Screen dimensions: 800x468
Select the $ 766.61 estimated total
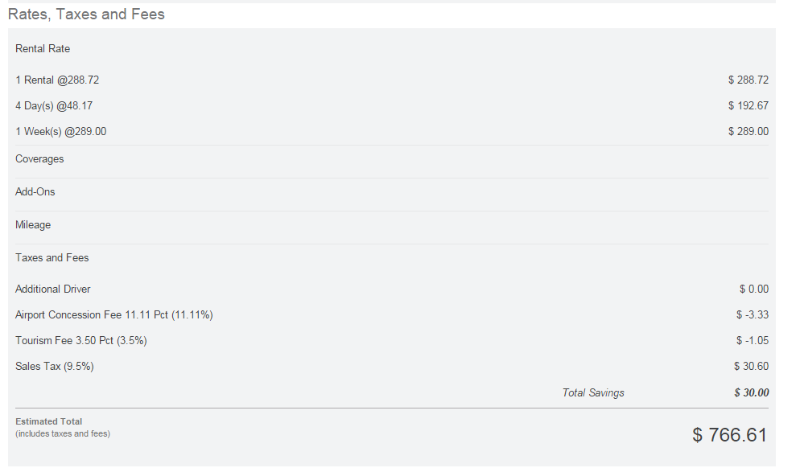point(729,435)
